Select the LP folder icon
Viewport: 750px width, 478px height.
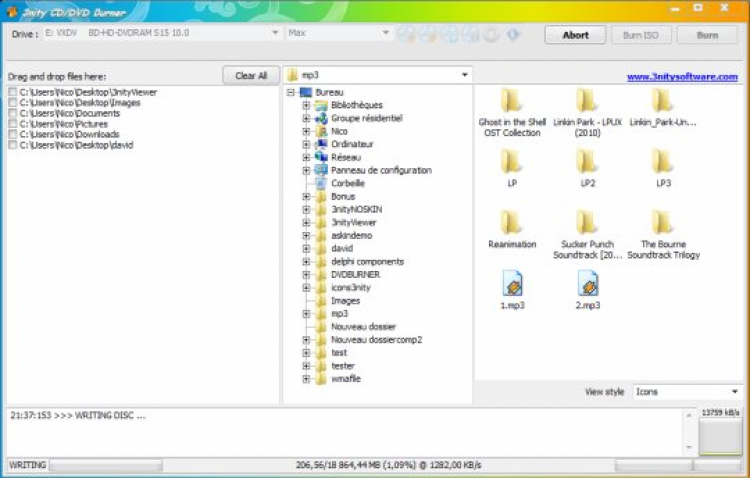[x=511, y=162]
